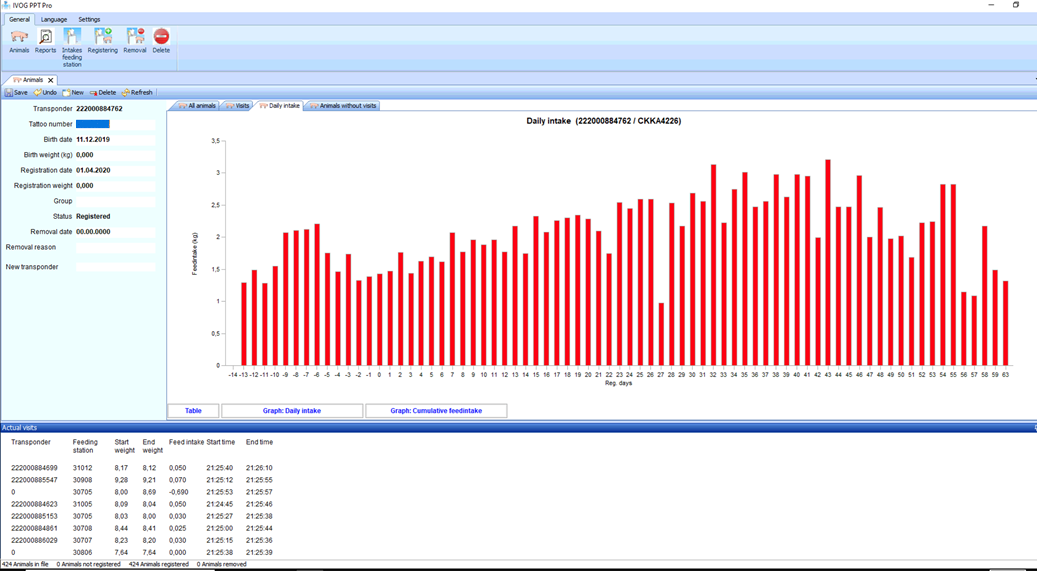Image resolution: width=1037 pixels, height=571 pixels.
Task: Click feed intake value -0,690
Action: pos(178,492)
